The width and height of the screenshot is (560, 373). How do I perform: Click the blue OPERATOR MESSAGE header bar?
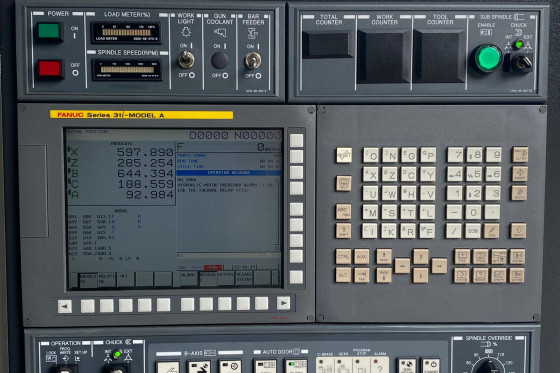(x=229, y=173)
